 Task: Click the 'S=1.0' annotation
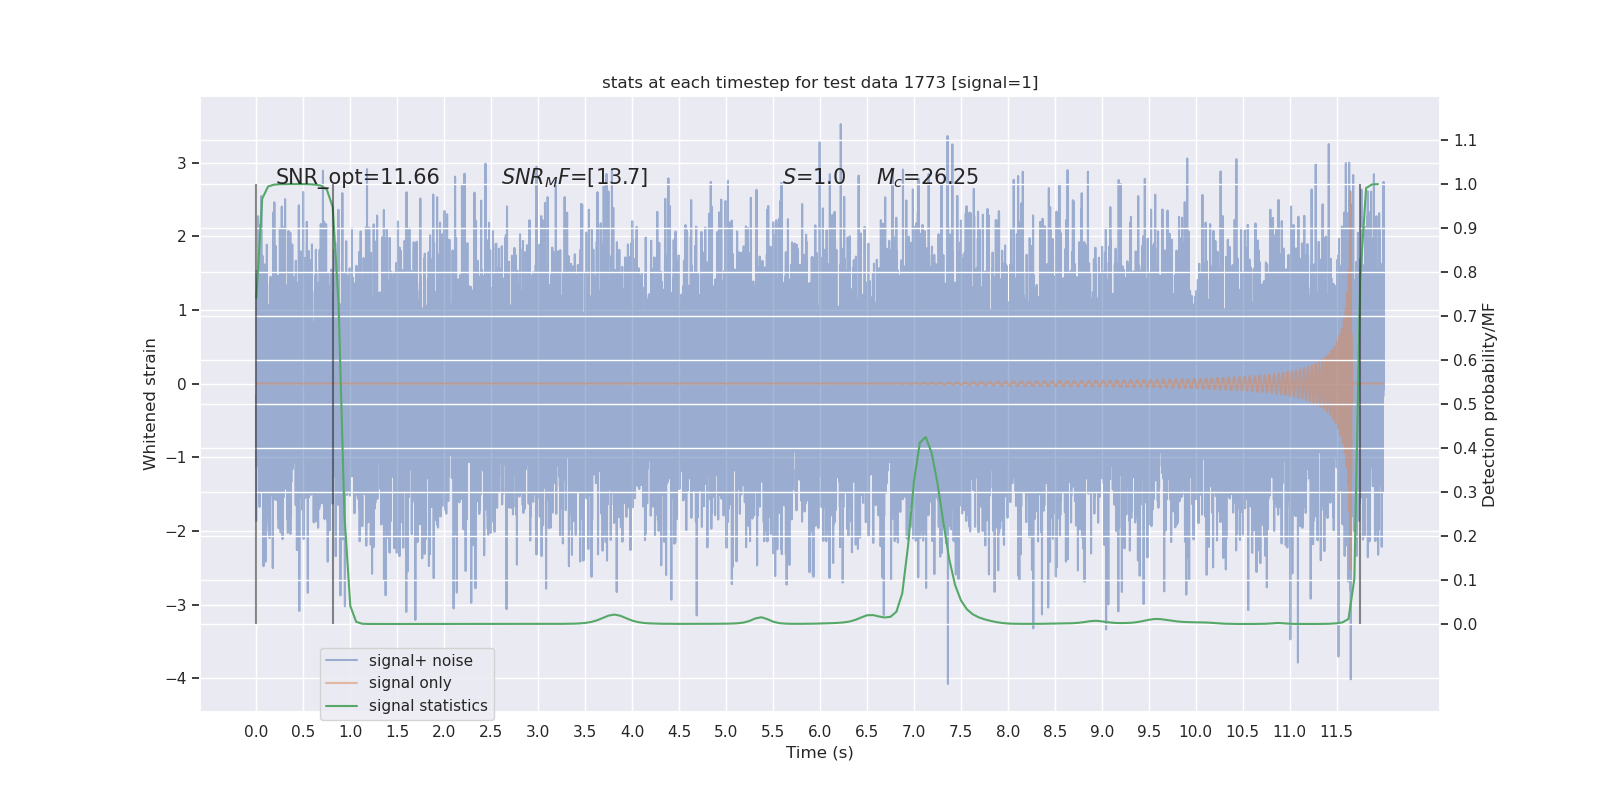pos(814,177)
